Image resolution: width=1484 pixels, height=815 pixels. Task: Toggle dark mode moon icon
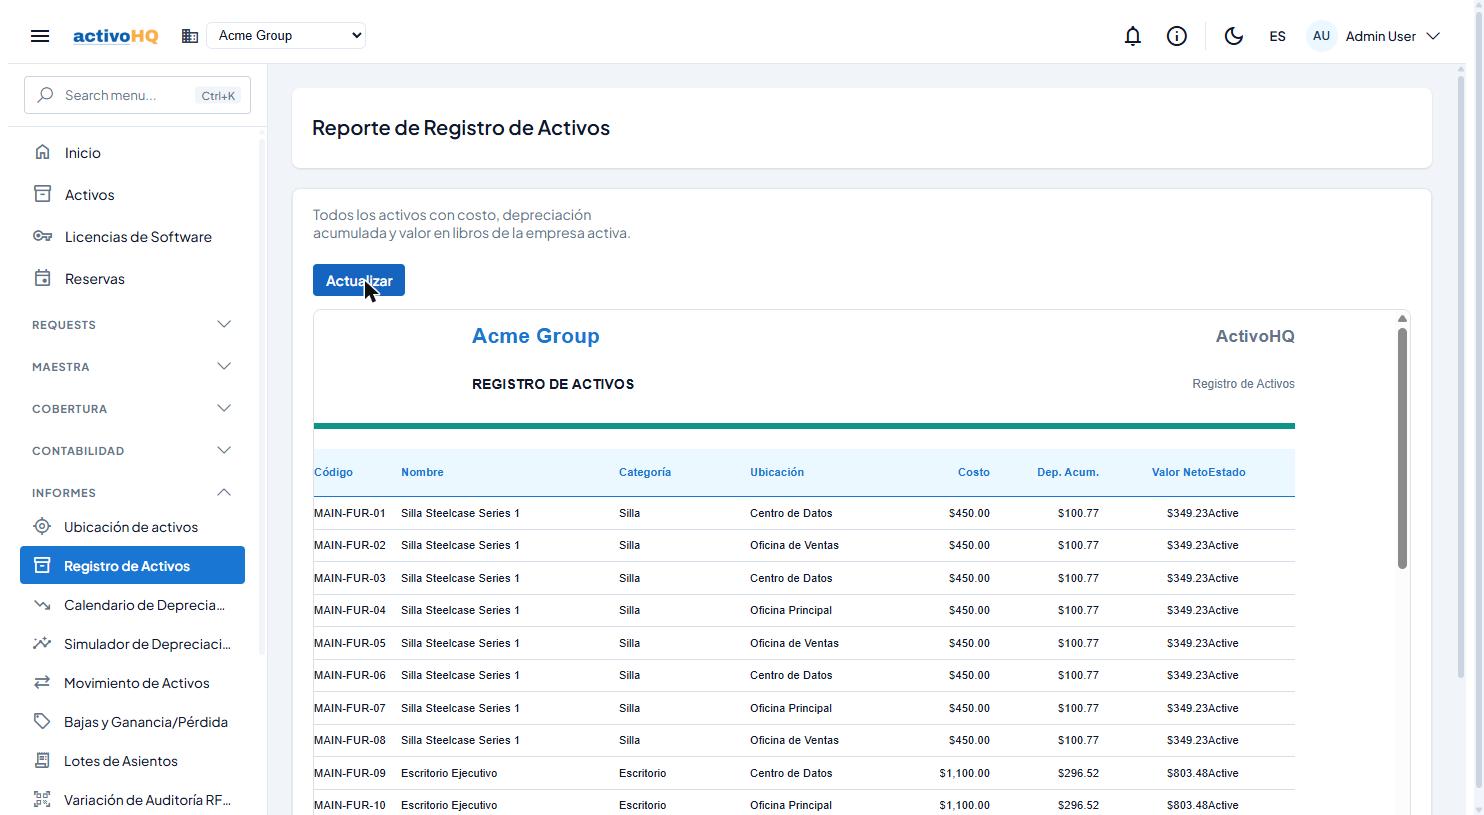coord(1234,36)
